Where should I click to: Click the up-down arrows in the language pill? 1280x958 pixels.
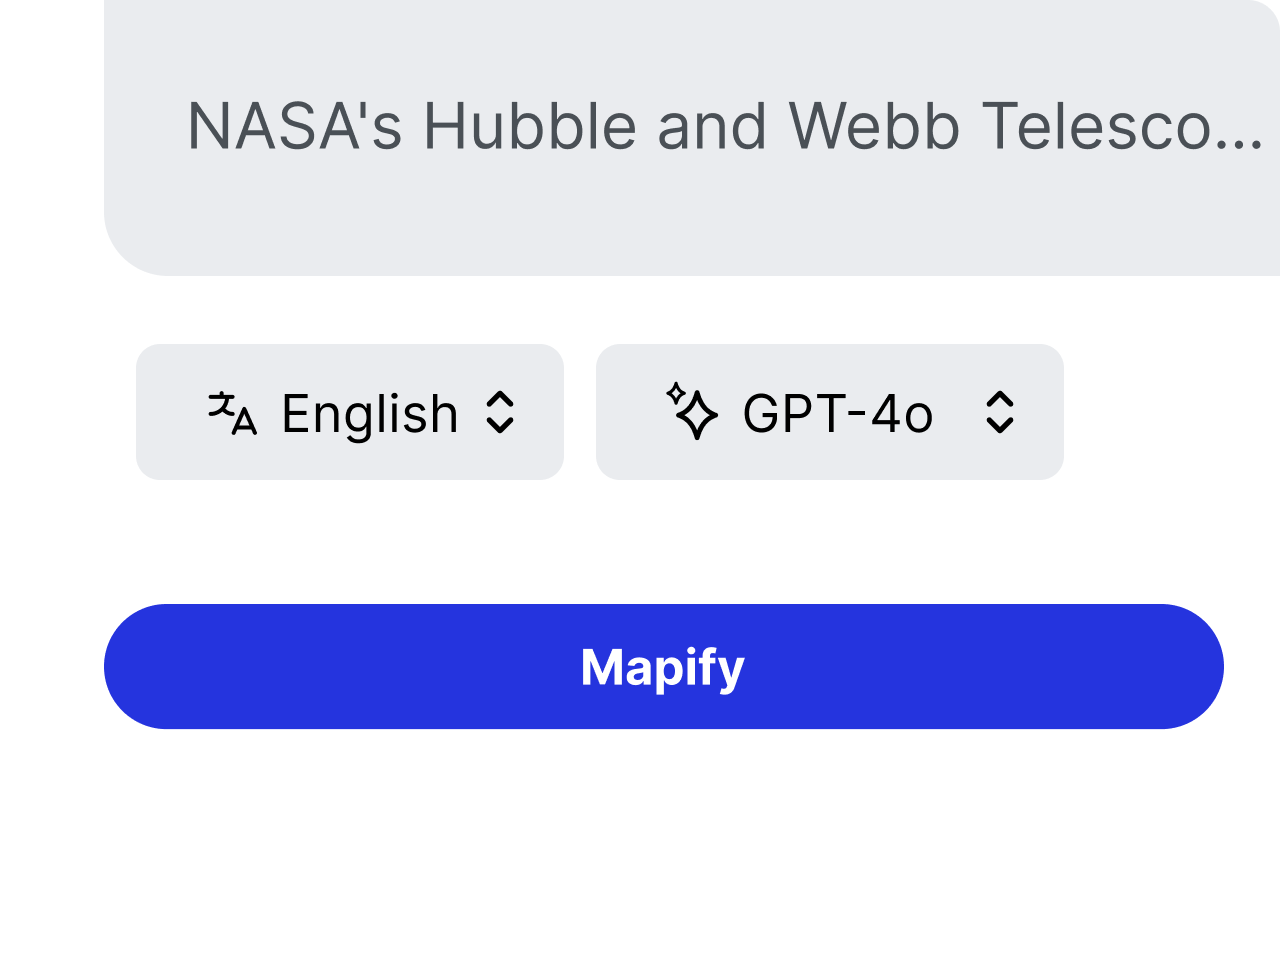[506, 414]
